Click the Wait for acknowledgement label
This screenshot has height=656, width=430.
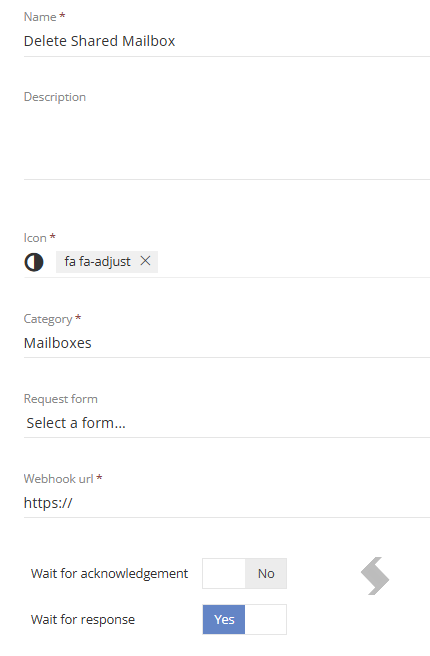(110, 574)
